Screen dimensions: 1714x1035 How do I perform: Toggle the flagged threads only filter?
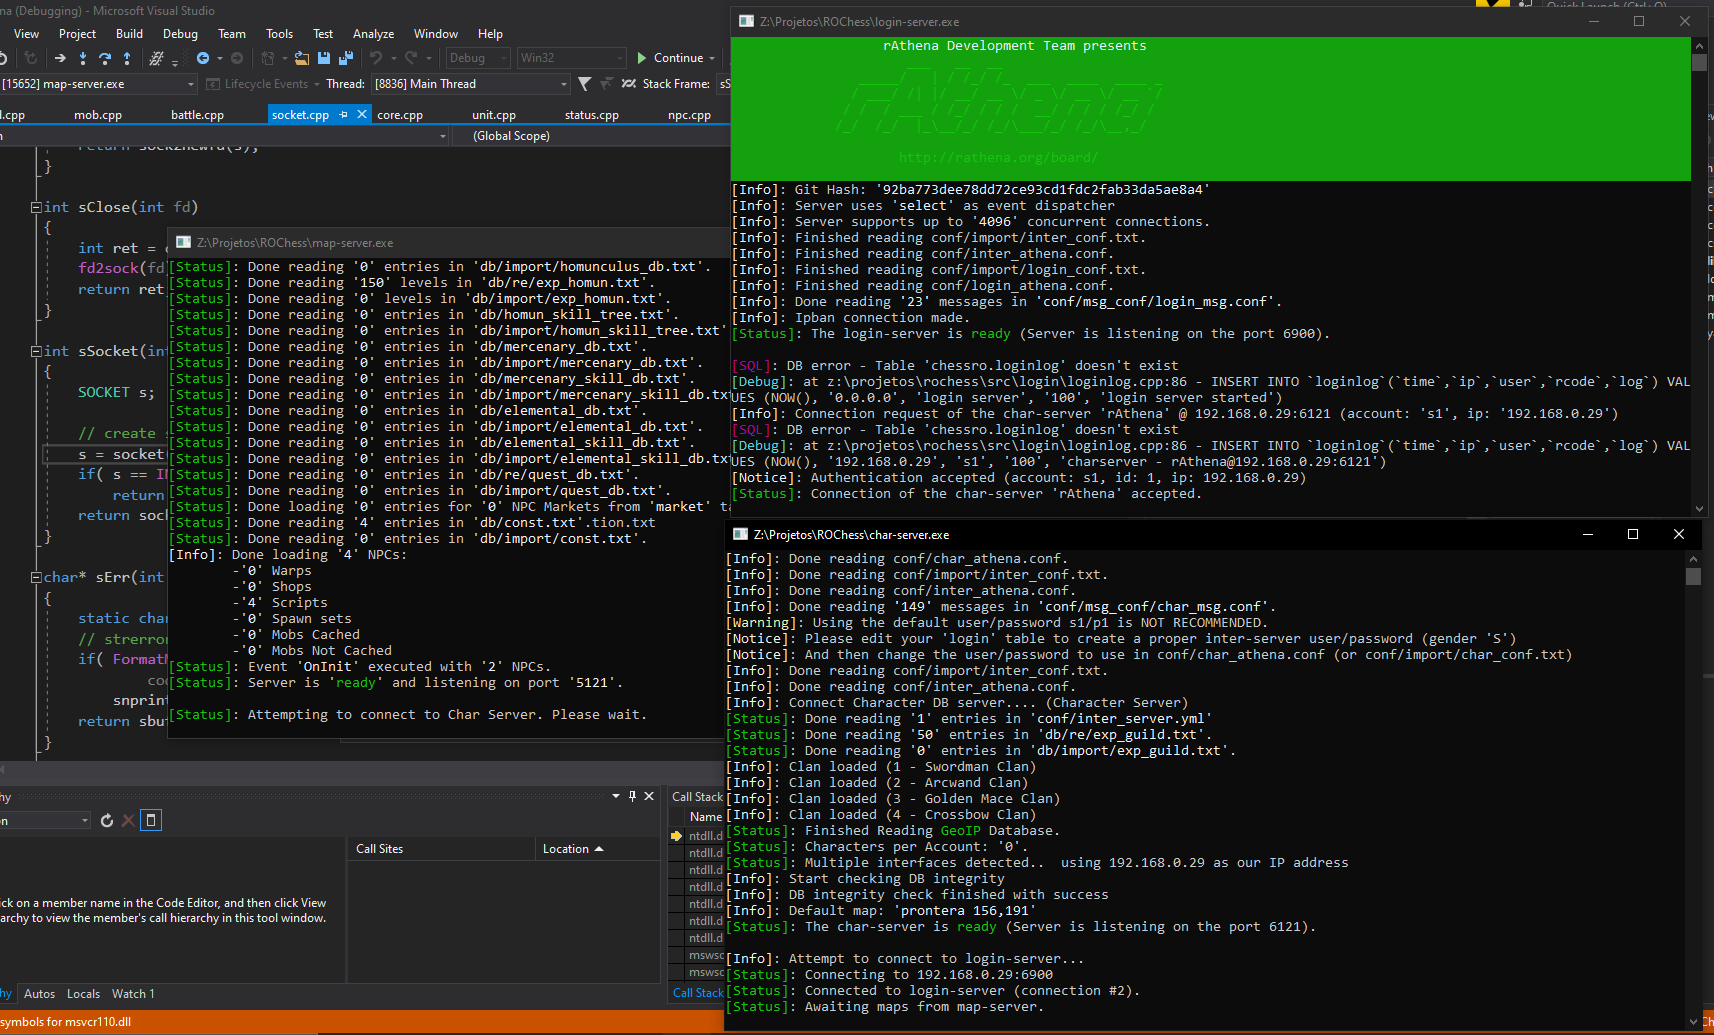tap(607, 84)
